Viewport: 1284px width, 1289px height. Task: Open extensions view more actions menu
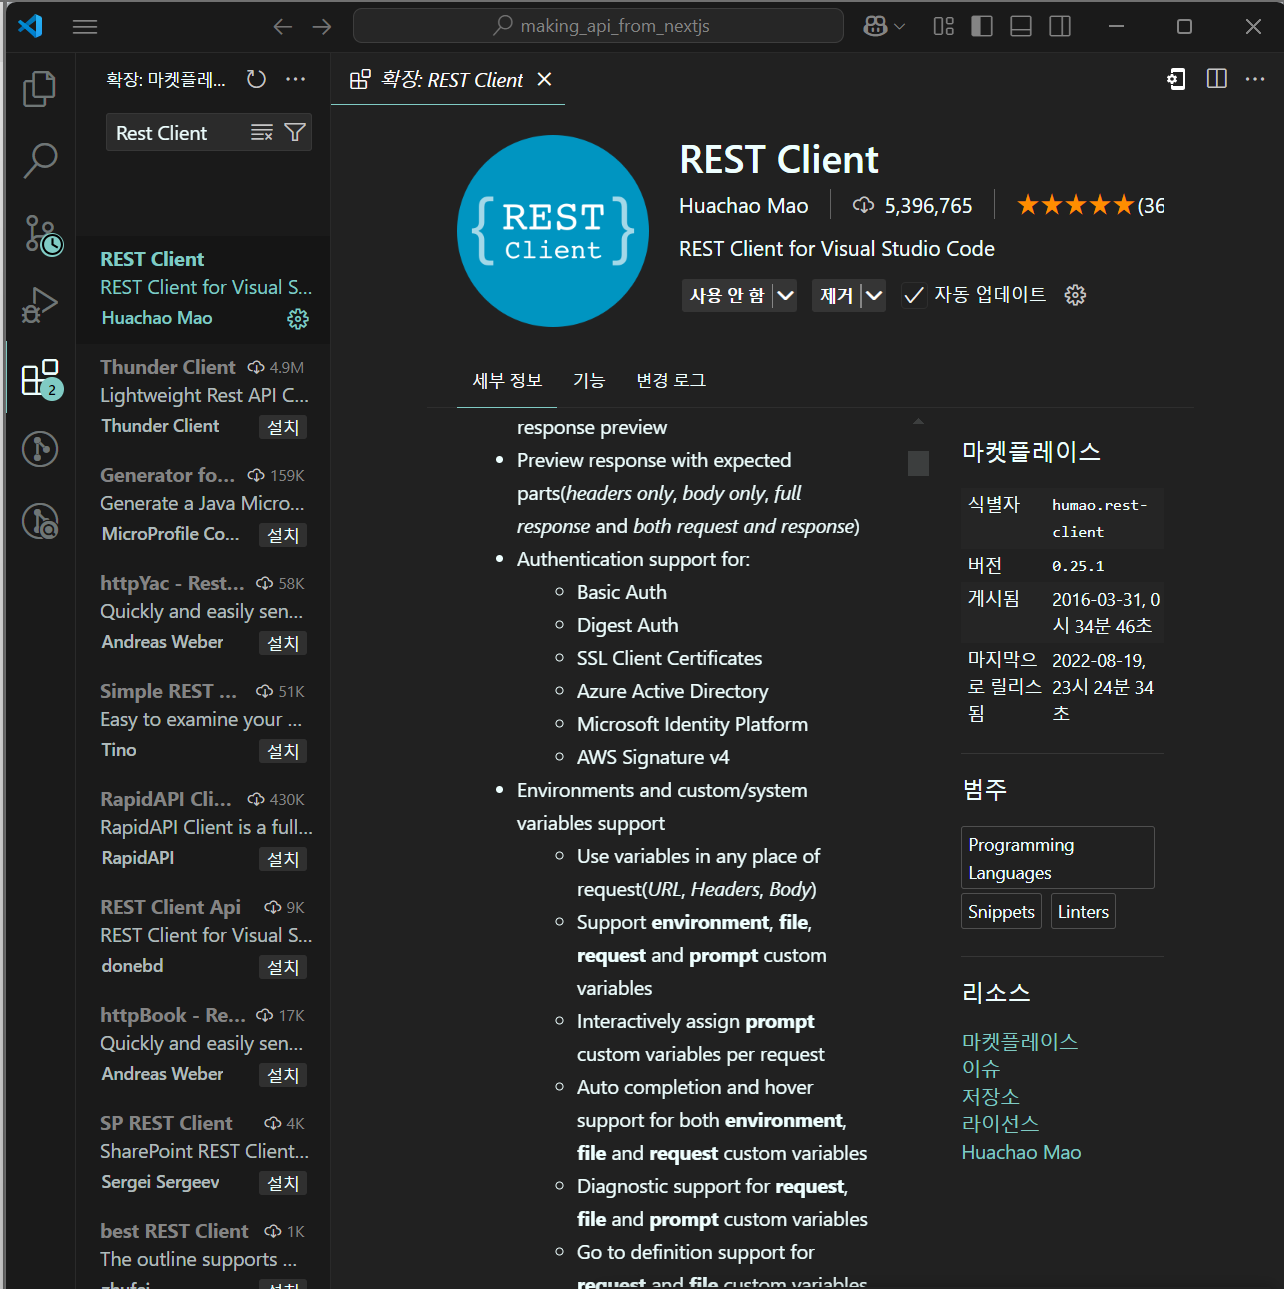tap(296, 79)
